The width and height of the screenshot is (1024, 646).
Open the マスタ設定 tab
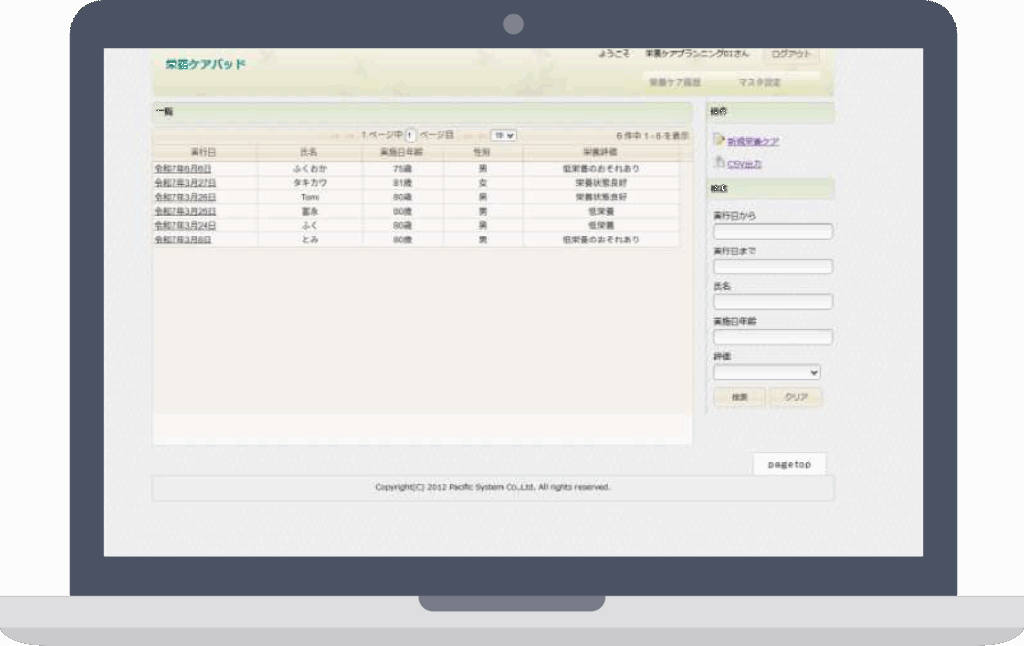[x=759, y=82]
